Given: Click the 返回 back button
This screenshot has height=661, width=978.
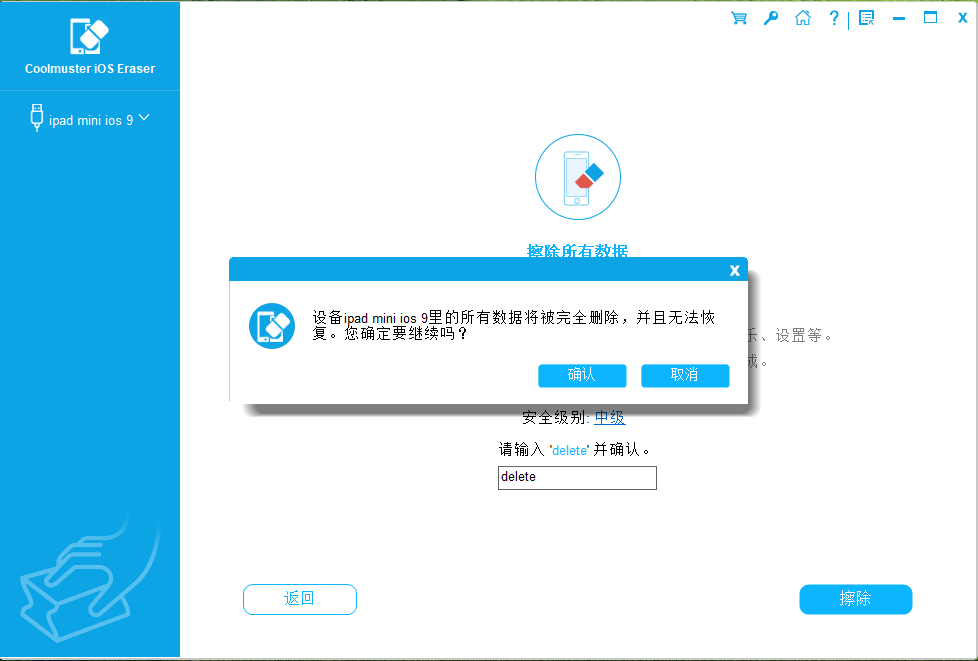Looking at the screenshot, I should [x=300, y=599].
